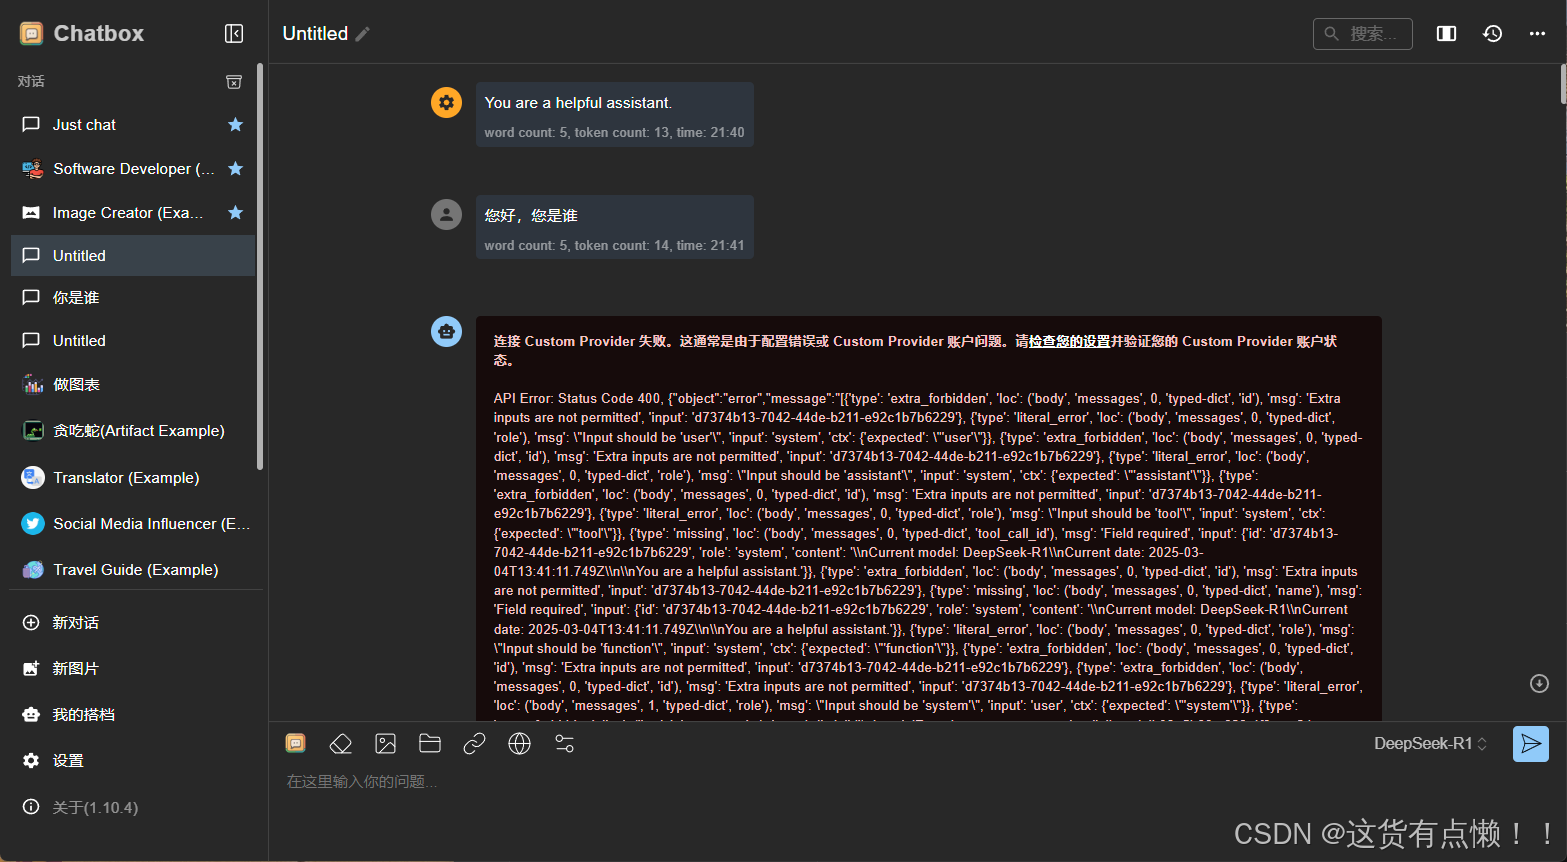Start a new chat with 新对话
The width and height of the screenshot is (1567, 862).
pos(133,623)
